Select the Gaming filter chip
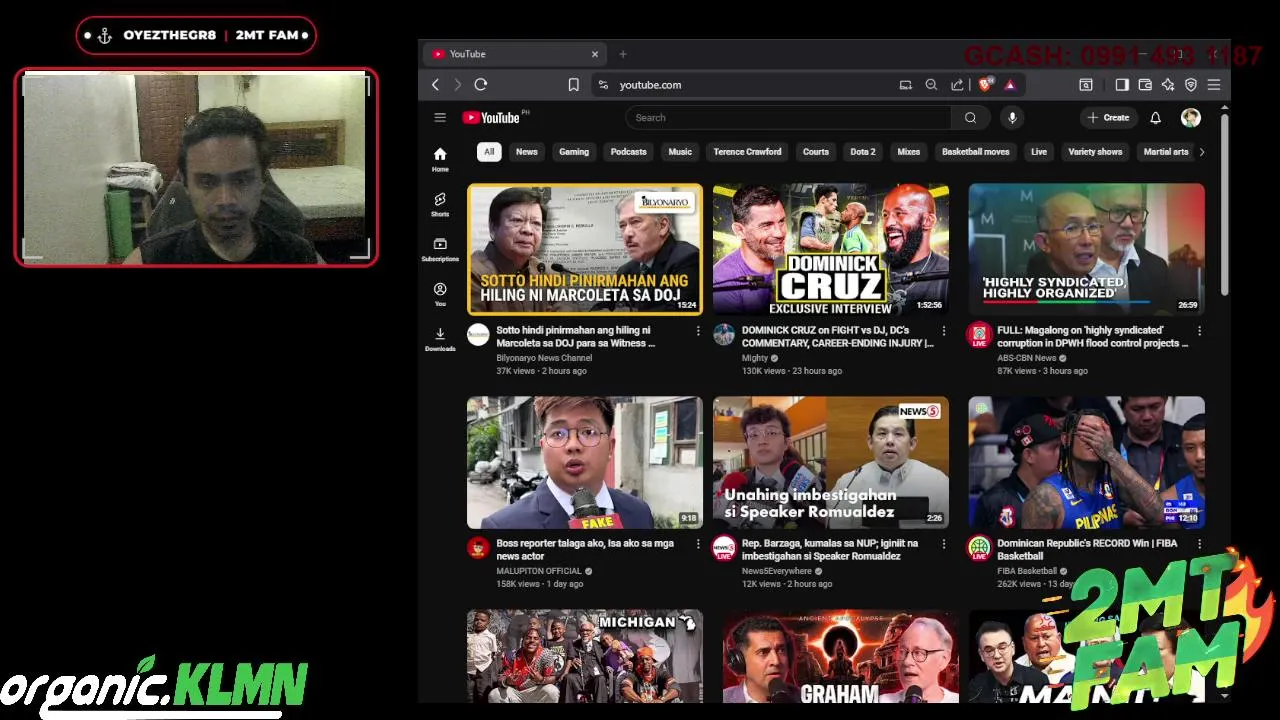This screenshot has height=720, width=1280. pyautogui.click(x=574, y=152)
